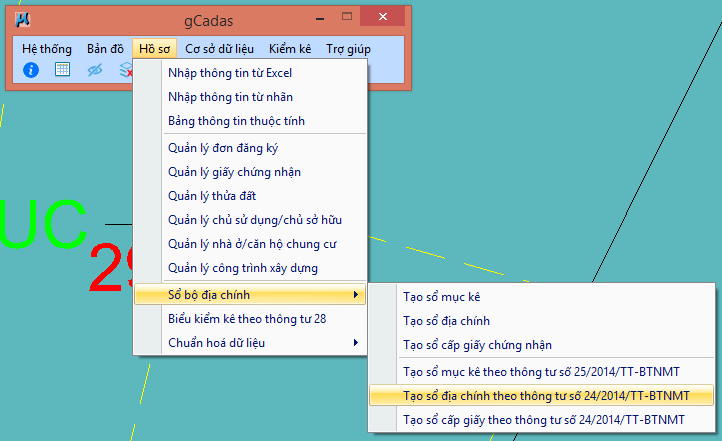Choose Tạo sổ địa chính theo thông tư 24/2014
Viewport: 722px width, 441px height.
pos(540,396)
